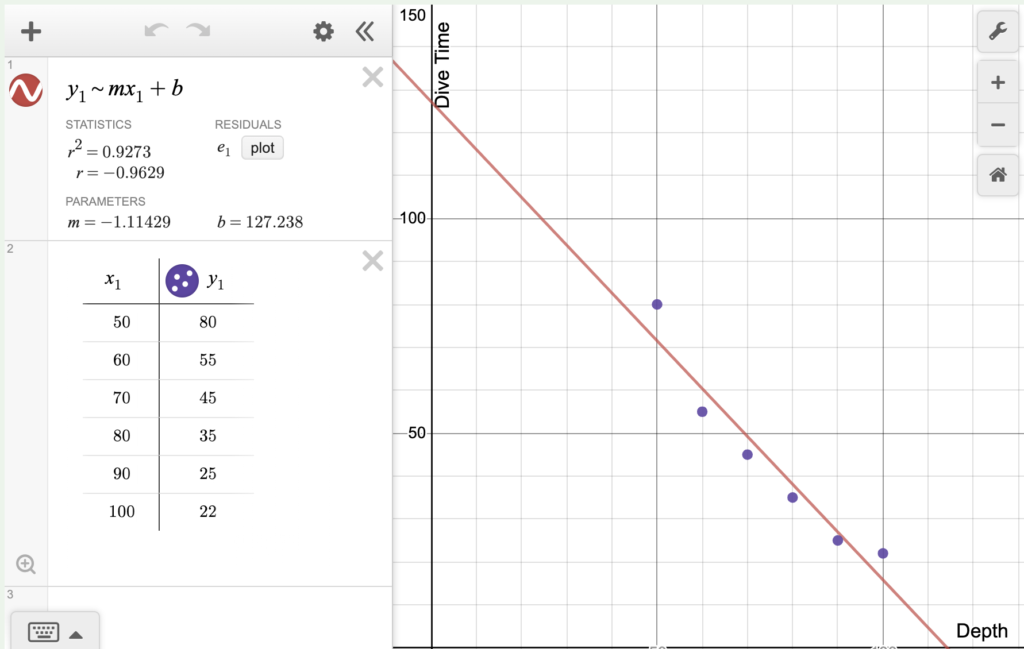Edit the regression formula y1 ~ mx1 + b
The image size is (1024, 649).
[124, 89]
